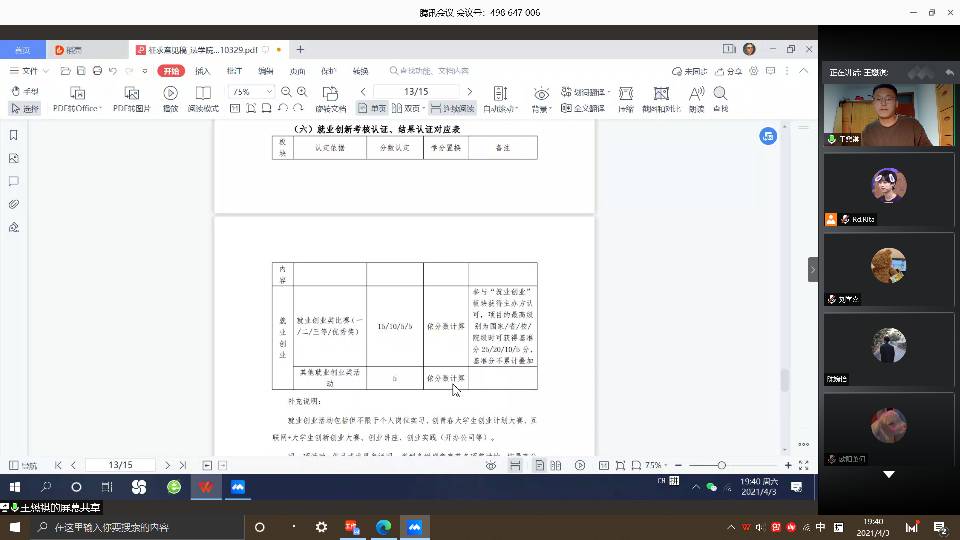The width and height of the screenshot is (960, 540).
Task: Adjust the zoom slider in status bar
Action: [x=721, y=466]
